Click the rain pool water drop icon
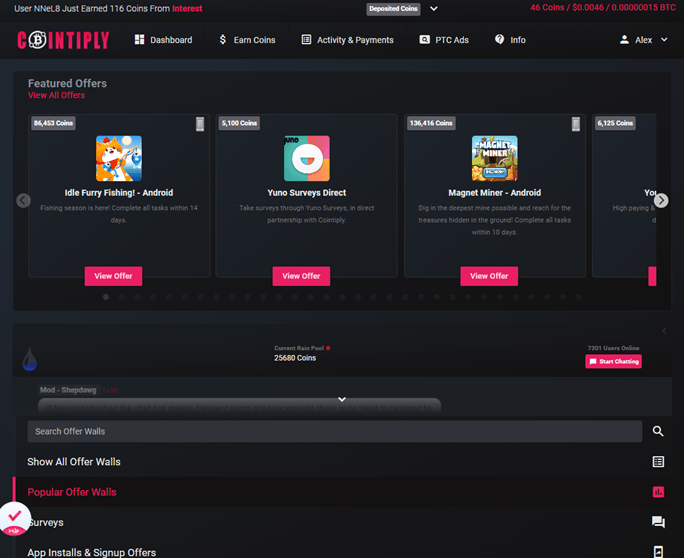This screenshot has width=684, height=558. coord(30,359)
